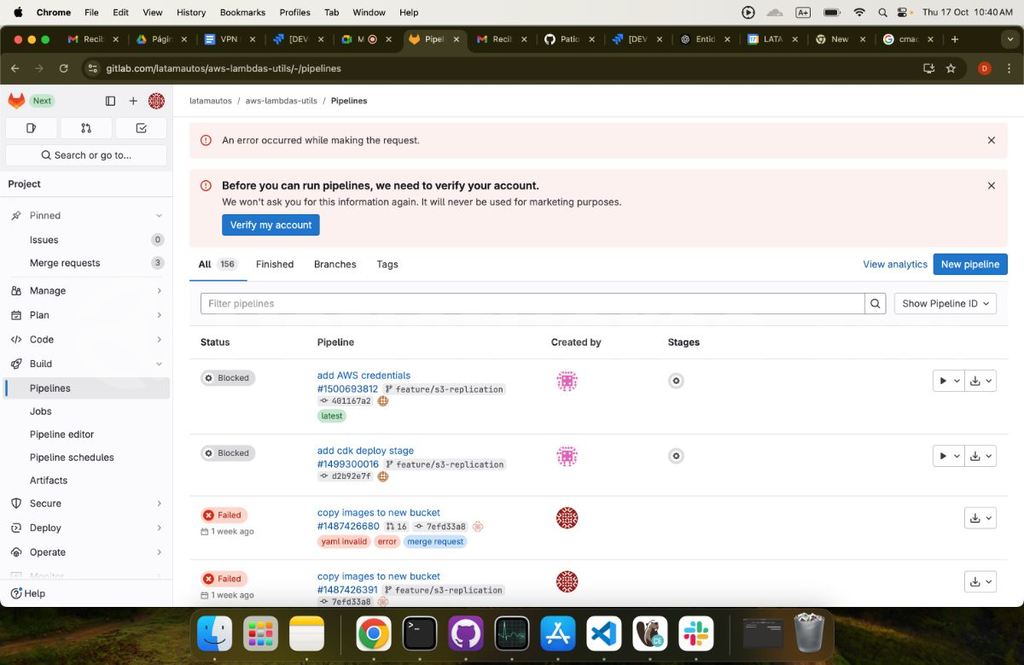Run manual jobs for pipeline #1499300016

coord(948,456)
